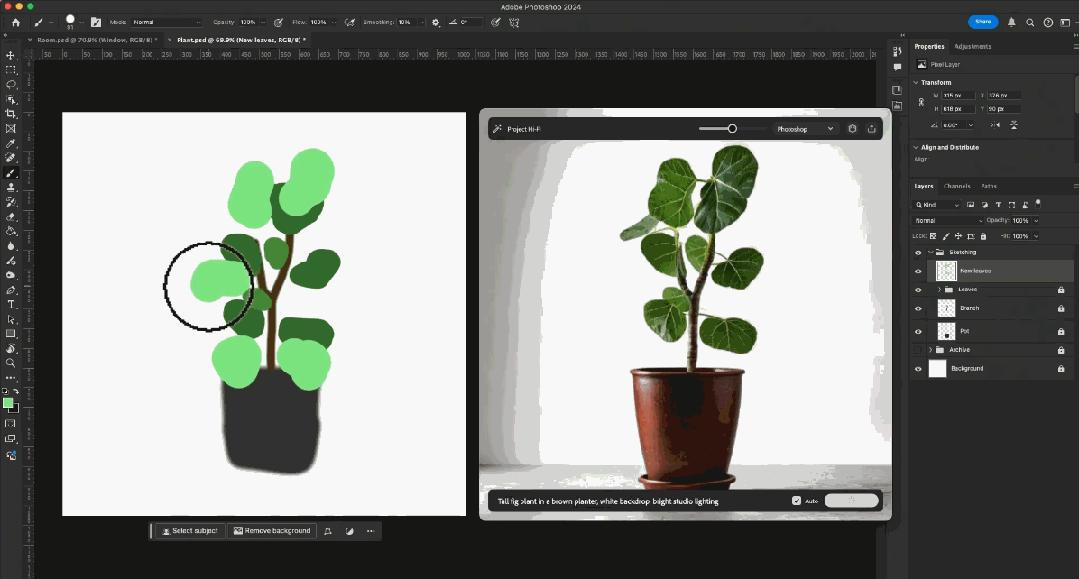The height and width of the screenshot is (579, 1079).
Task: Hide the New leaves layer
Action: click(x=918, y=271)
